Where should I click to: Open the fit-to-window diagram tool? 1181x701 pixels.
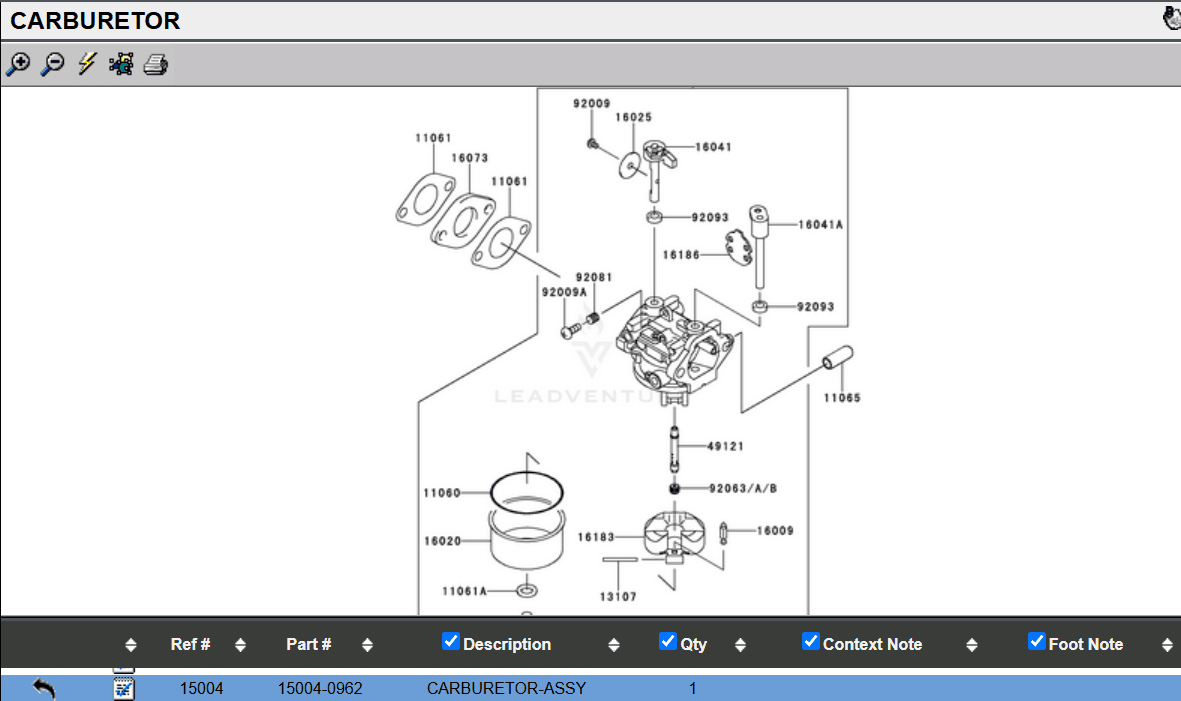(120, 63)
